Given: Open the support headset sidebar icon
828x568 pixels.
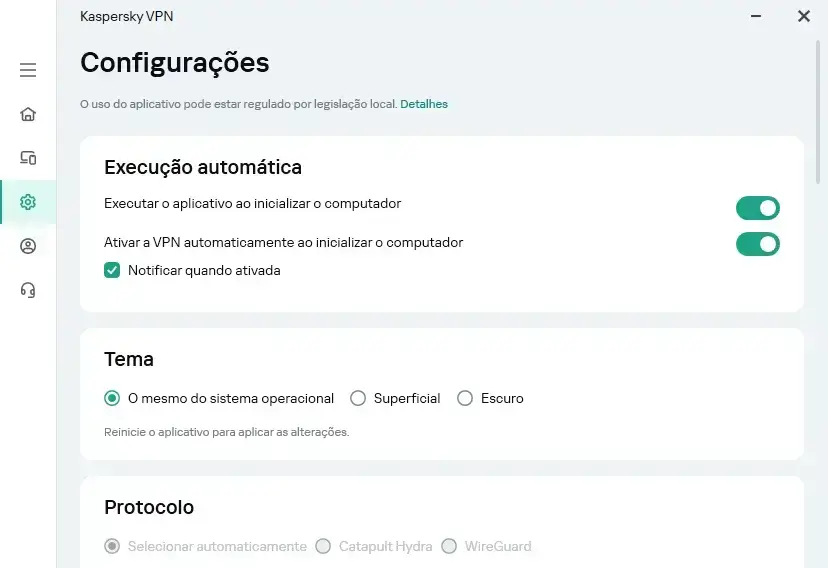Looking at the screenshot, I should [x=28, y=290].
